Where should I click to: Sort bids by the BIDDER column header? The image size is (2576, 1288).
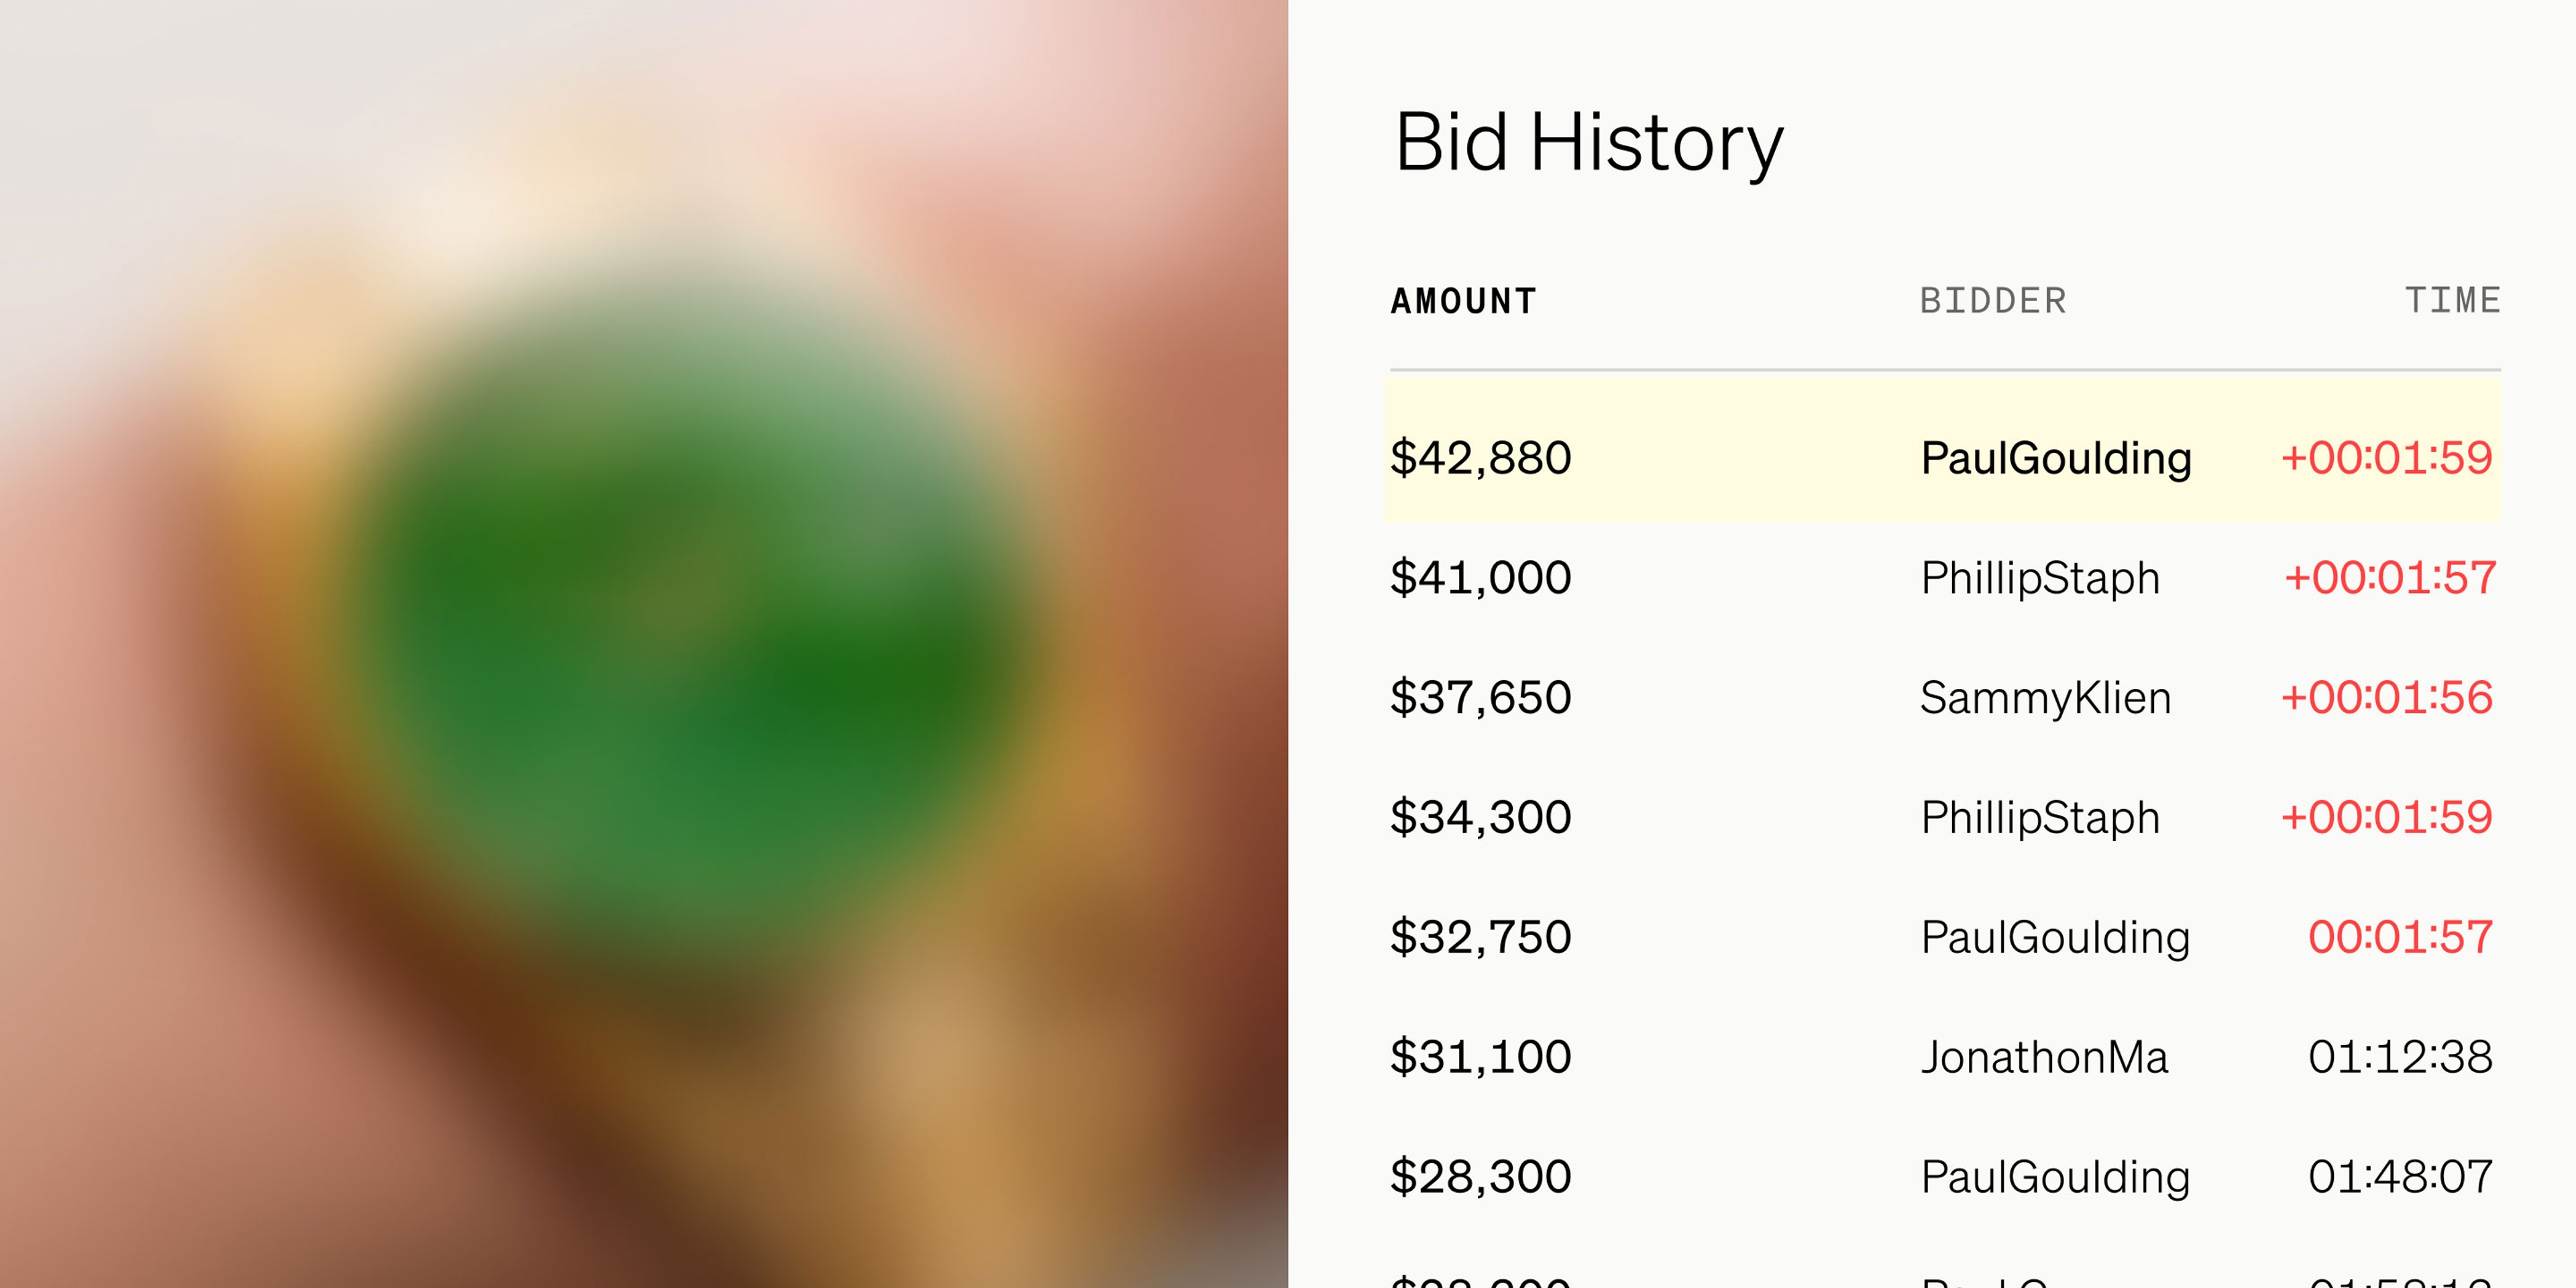pos(1992,301)
